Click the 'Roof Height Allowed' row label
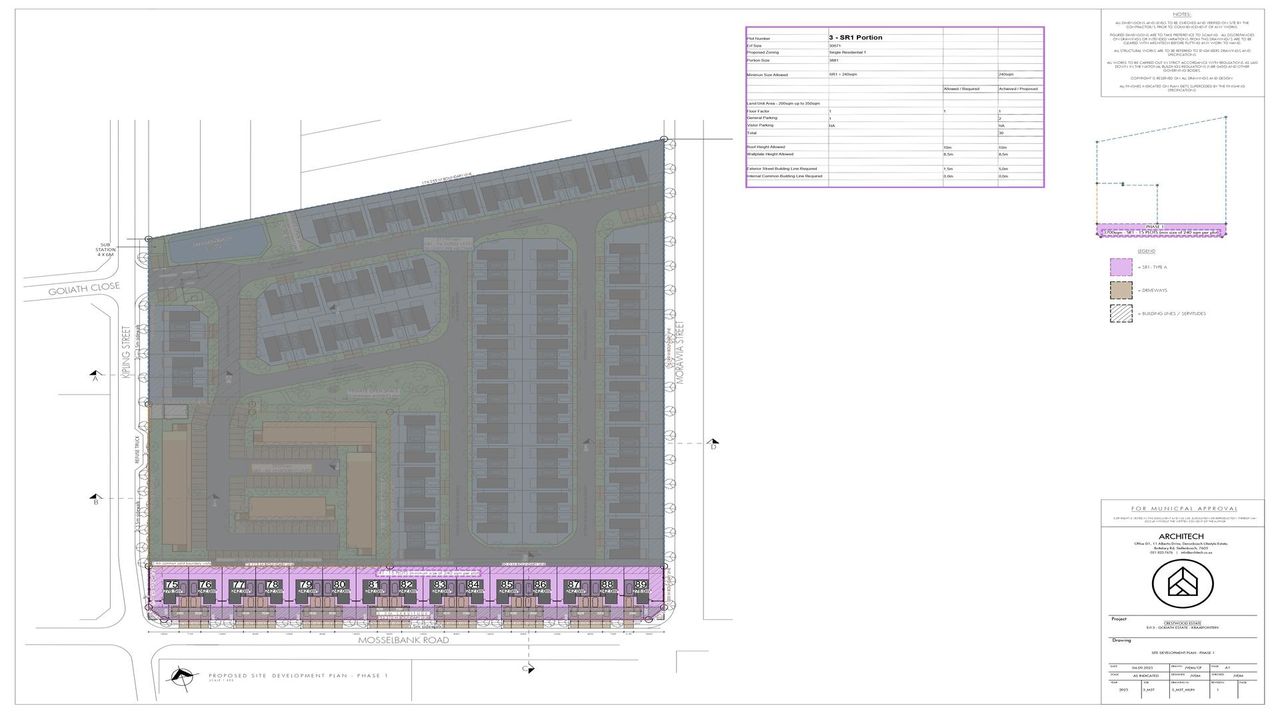Image resolution: width=1280 pixels, height=720 pixels. 766,147
